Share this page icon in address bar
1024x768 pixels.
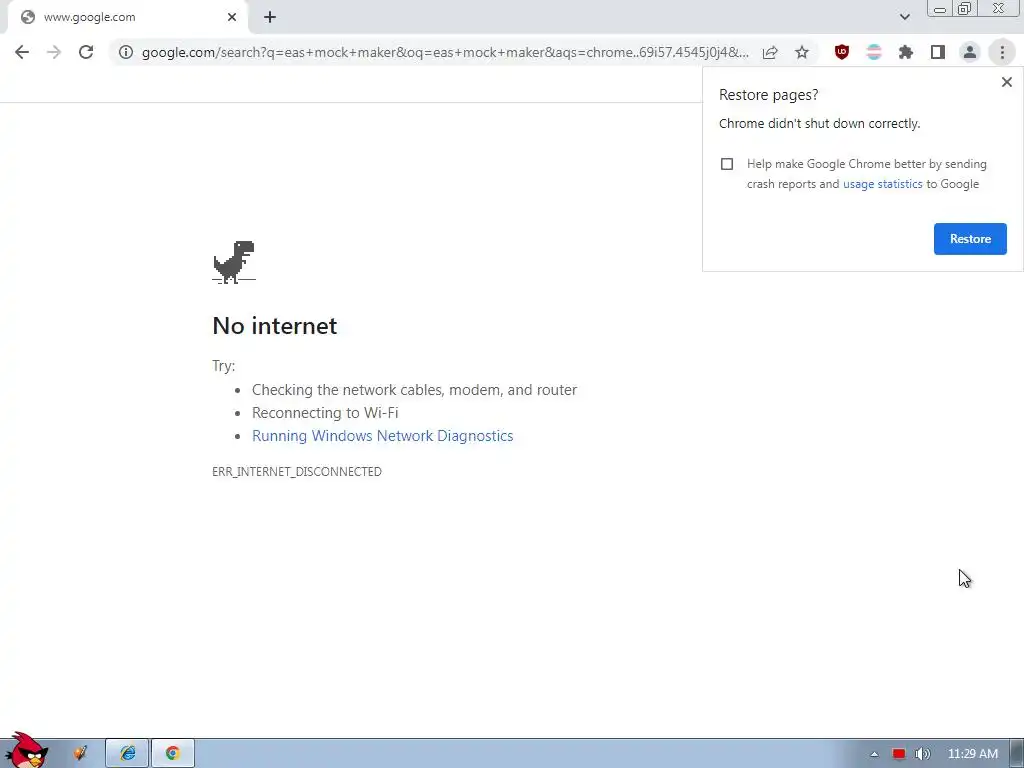pos(770,52)
